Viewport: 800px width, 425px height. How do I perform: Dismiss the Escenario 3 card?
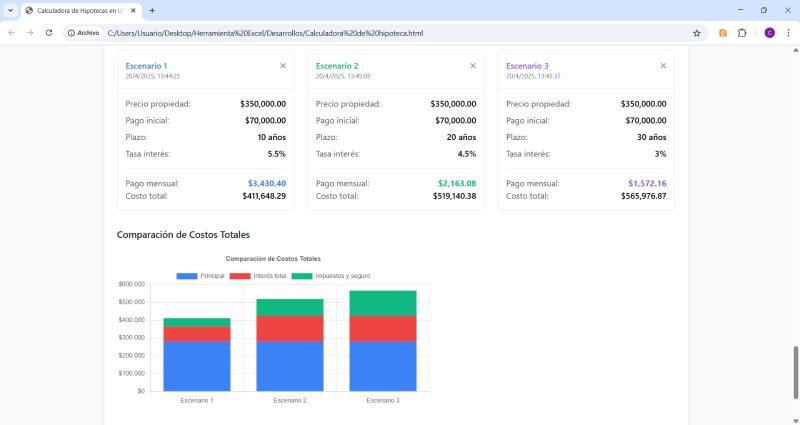[x=663, y=66]
